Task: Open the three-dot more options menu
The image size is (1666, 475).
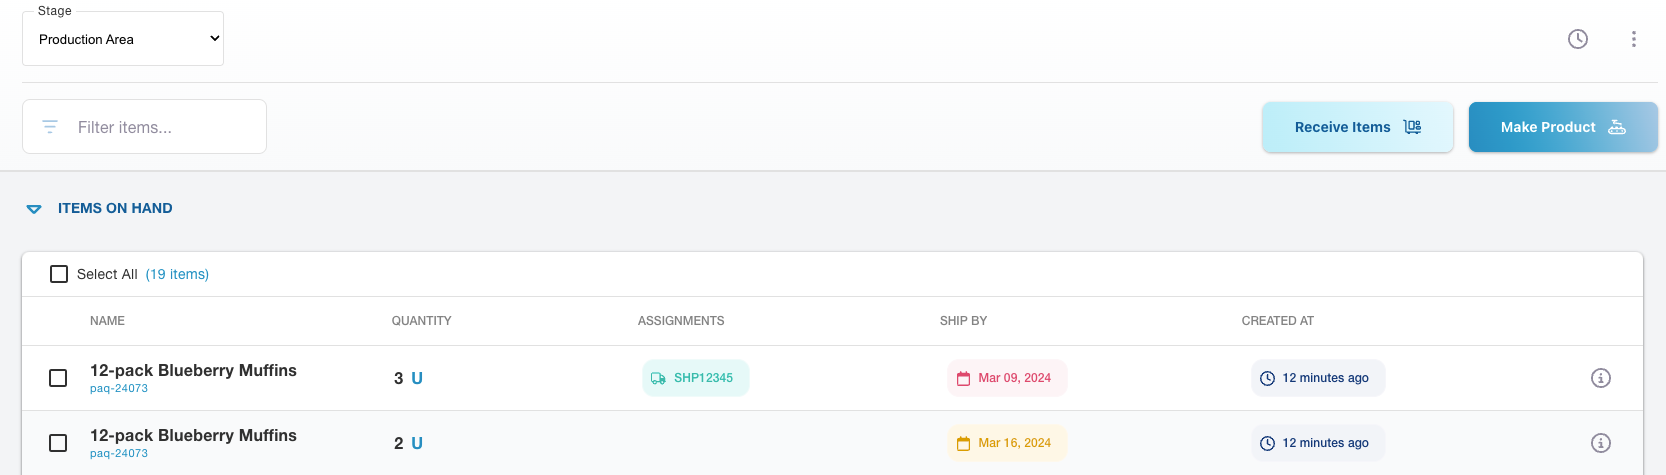Action: click(1633, 39)
